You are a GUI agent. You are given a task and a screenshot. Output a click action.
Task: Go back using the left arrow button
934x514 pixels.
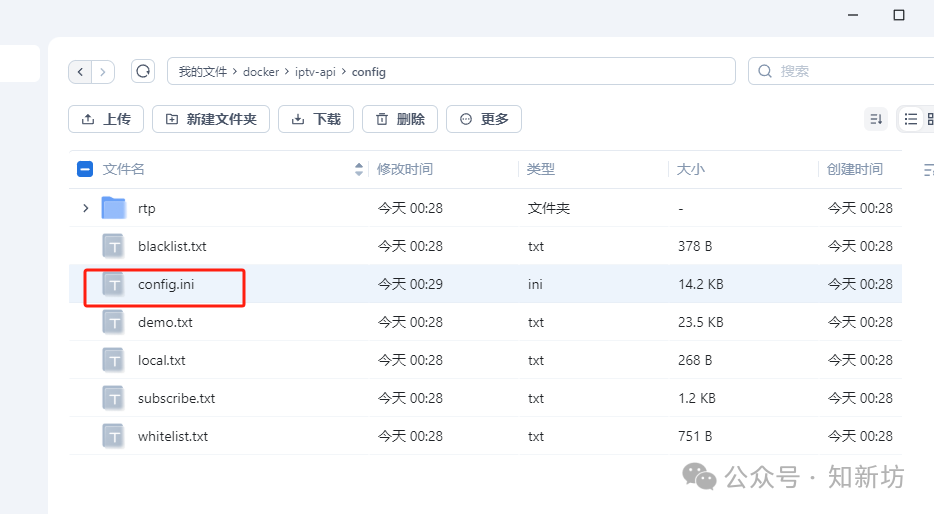80,72
